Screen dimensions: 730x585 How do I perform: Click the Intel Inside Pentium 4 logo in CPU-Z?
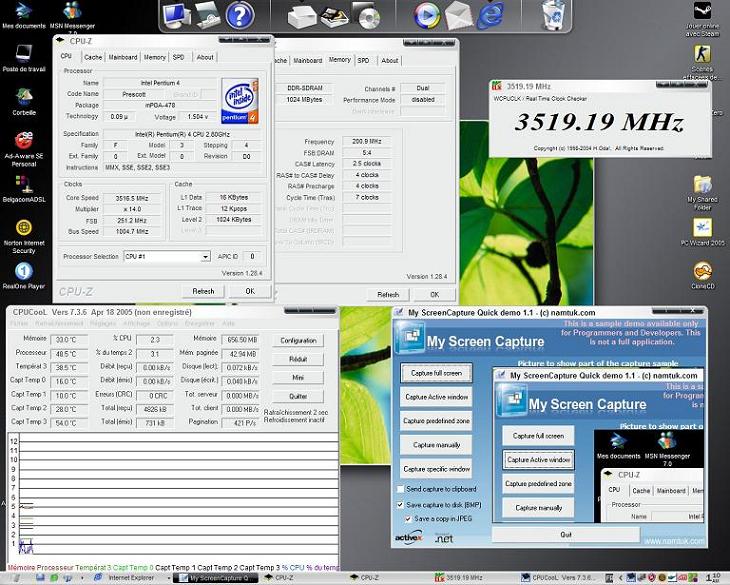[240, 101]
